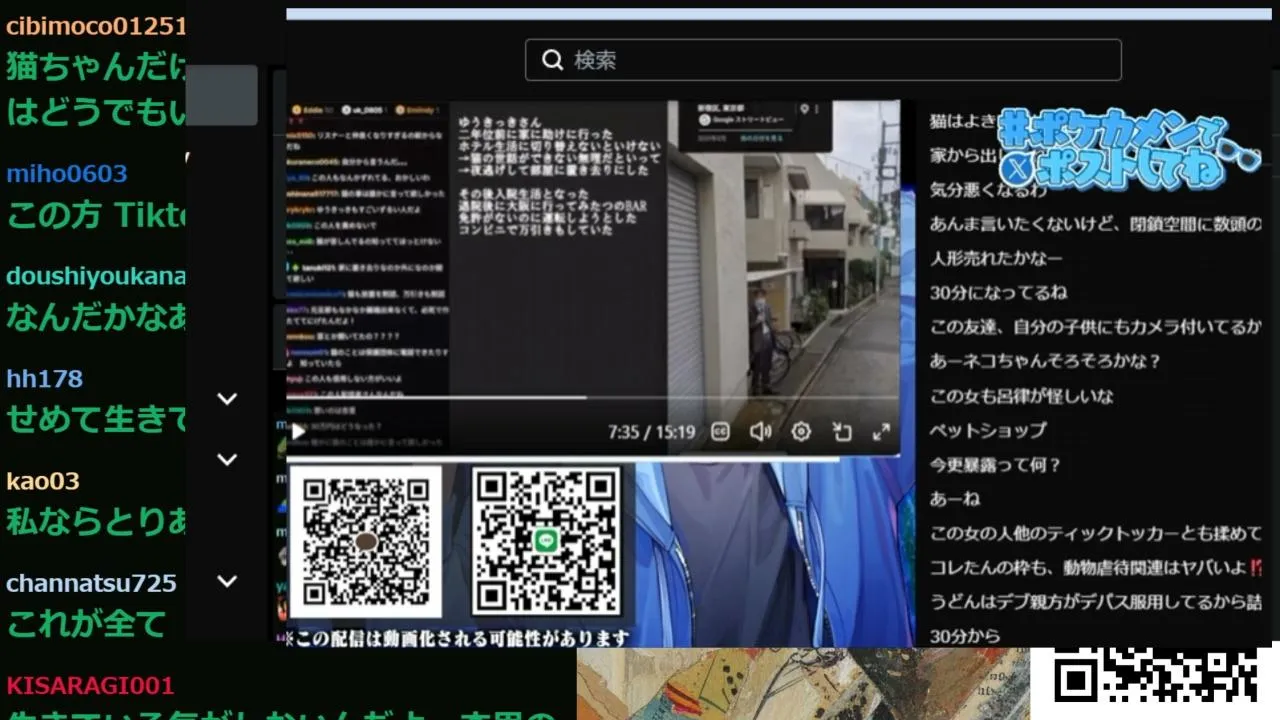Select the comment starting あんま言いたくないけど
This screenshot has height=720, width=1280.
click(x=1095, y=224)
